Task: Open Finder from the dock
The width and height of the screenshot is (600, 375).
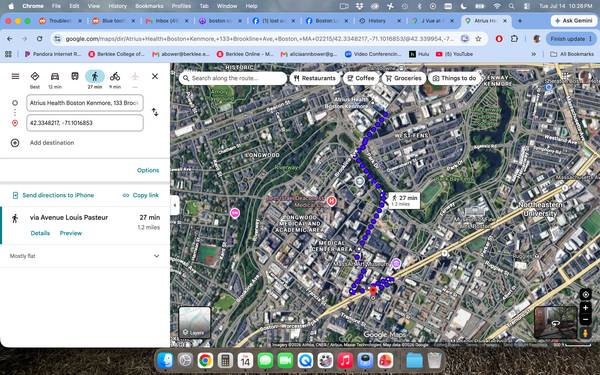Action: 165,360
